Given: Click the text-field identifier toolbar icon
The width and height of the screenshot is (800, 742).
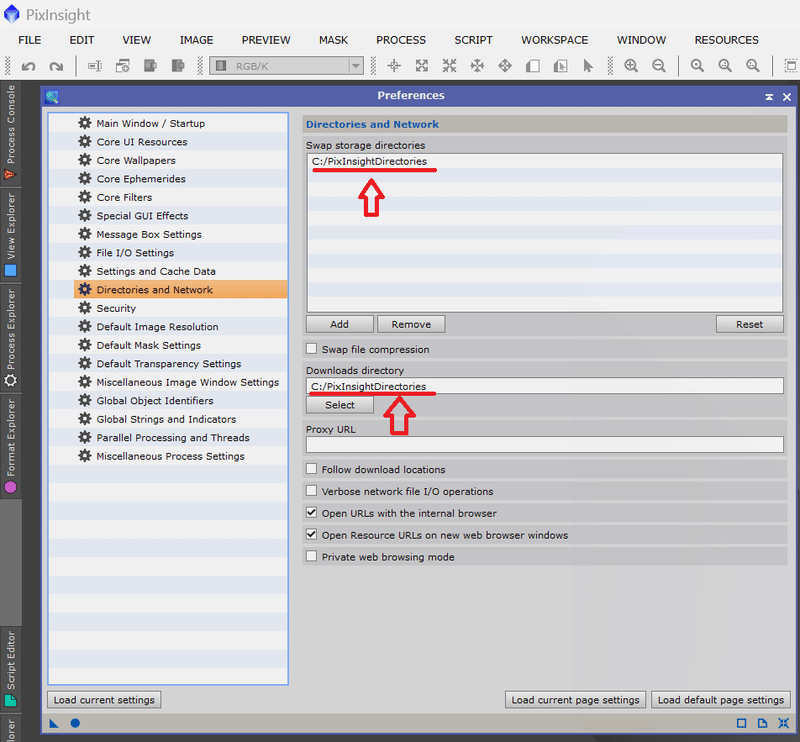Looking at the screenshot, I should (95, 66).
